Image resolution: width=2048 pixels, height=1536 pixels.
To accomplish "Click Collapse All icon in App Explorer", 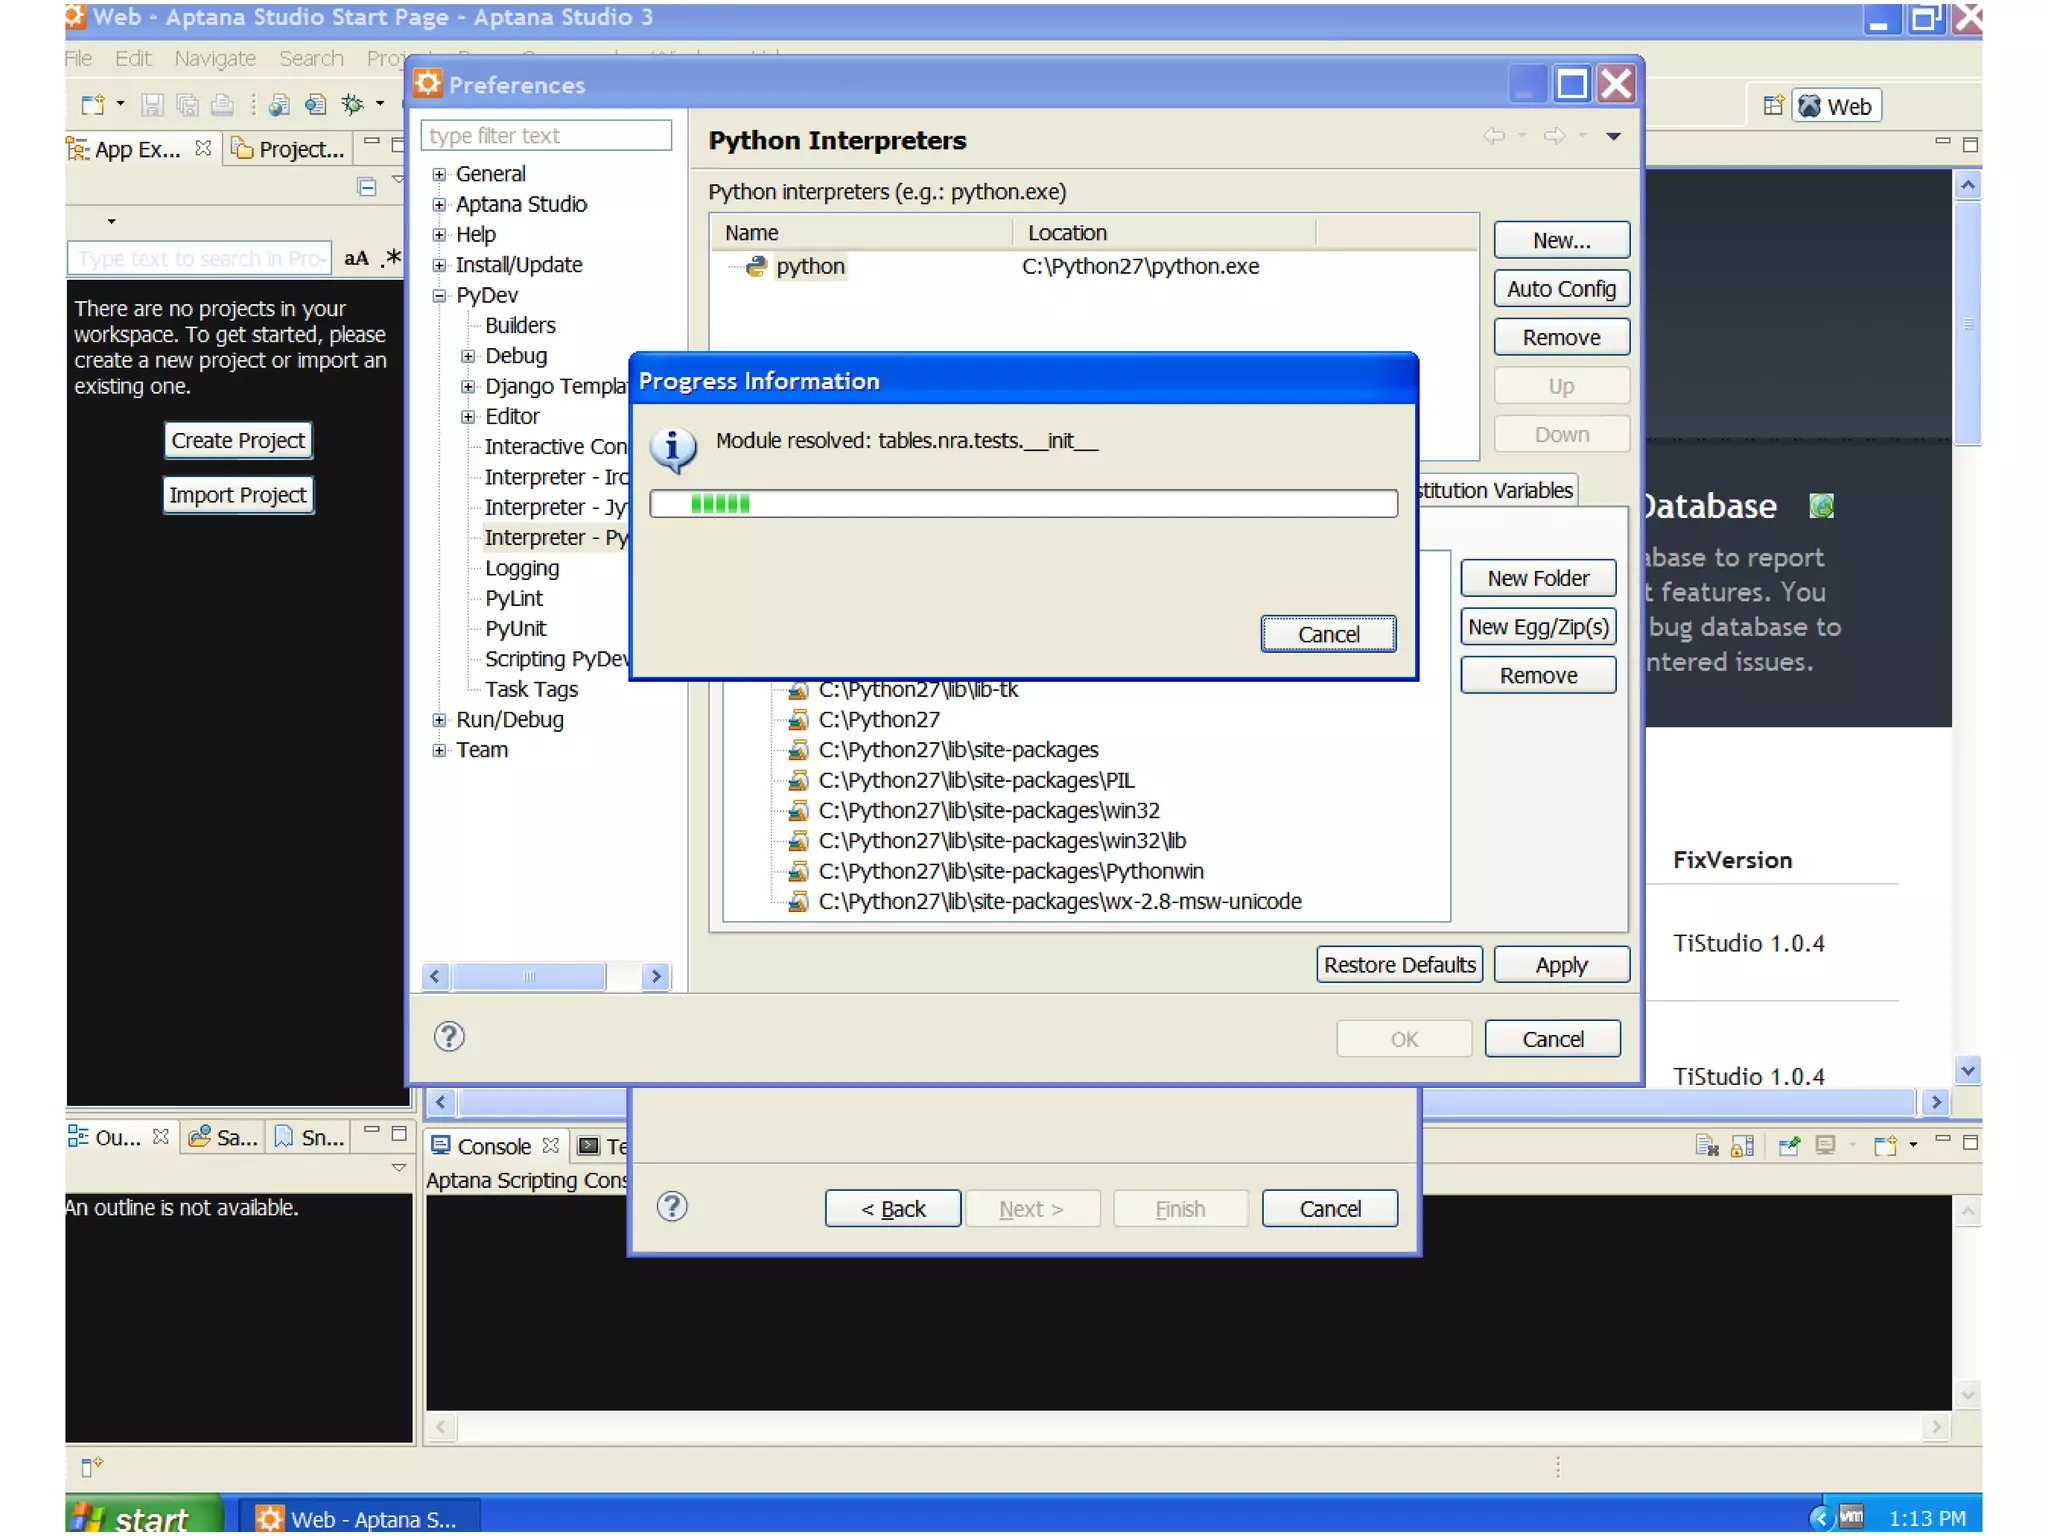I will (x=367, y=186).
